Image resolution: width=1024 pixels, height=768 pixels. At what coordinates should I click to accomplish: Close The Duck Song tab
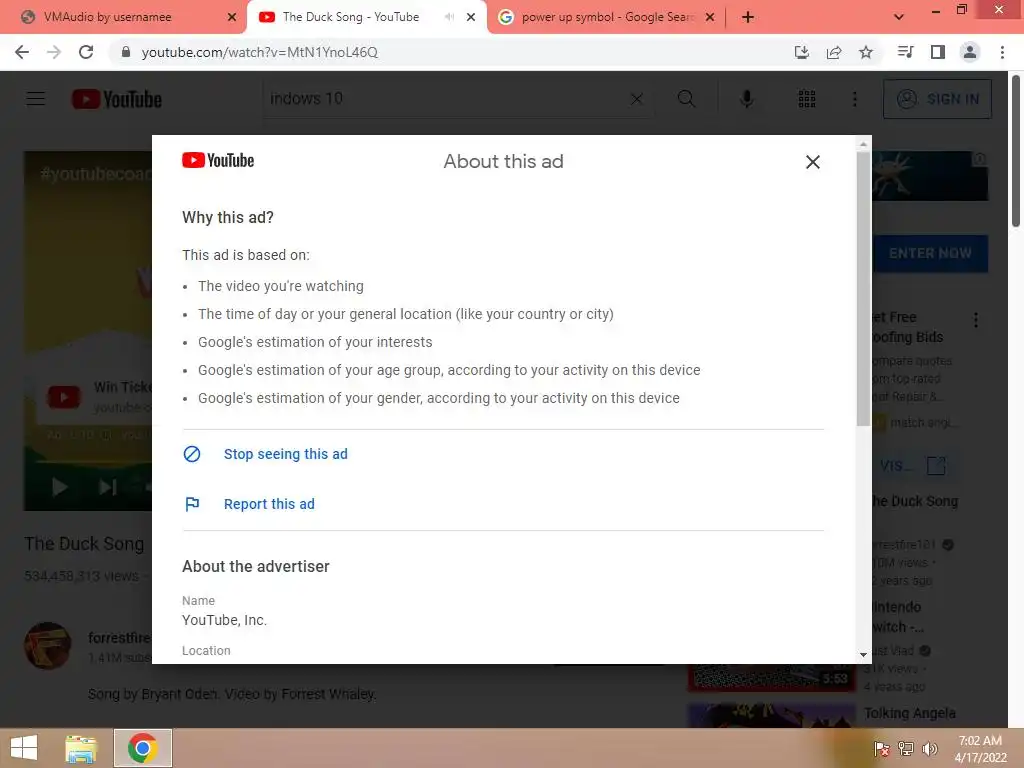[471, 17]
